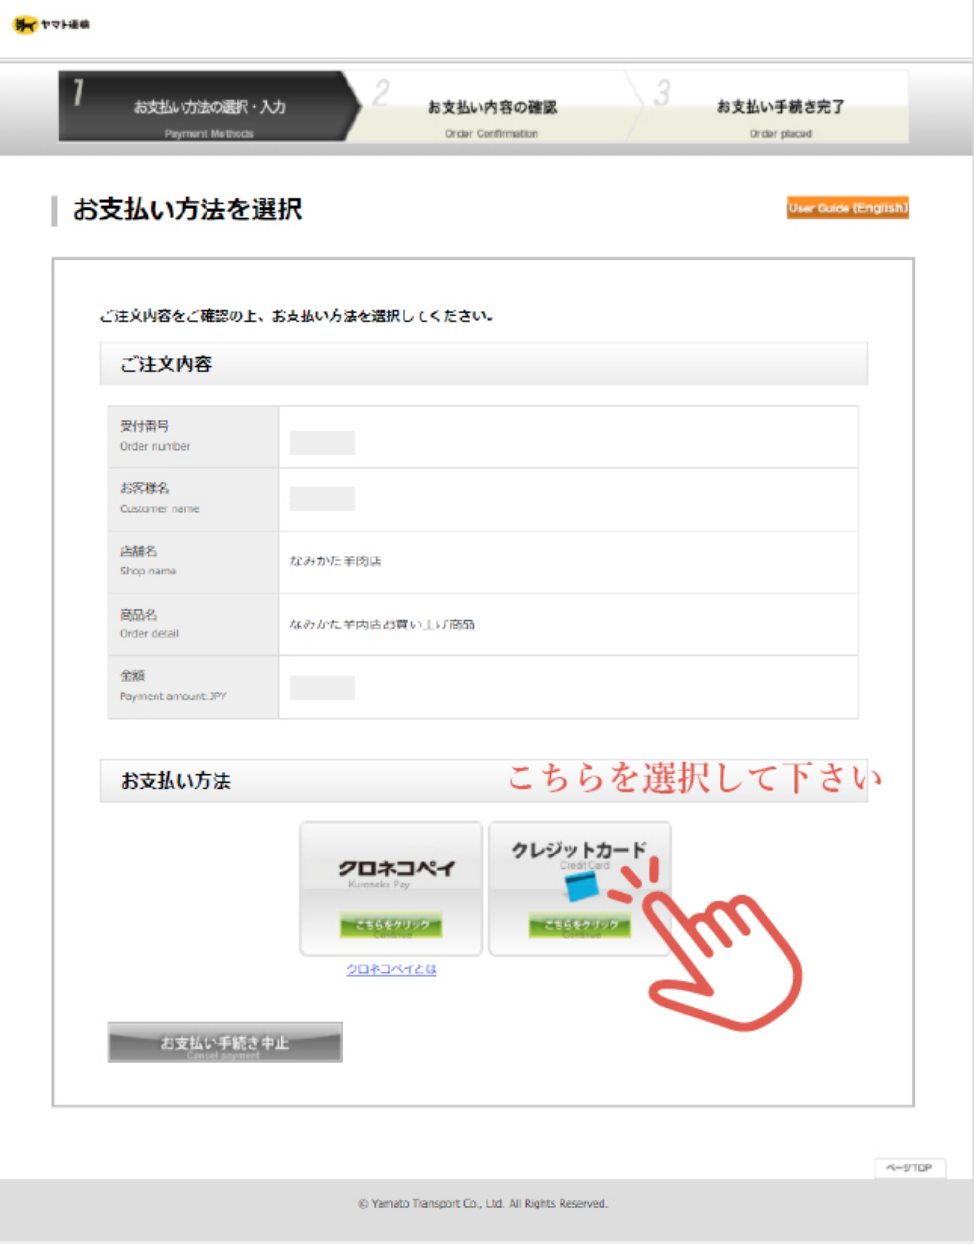Screen dimensions: 974x1244
Task: Click the 金額 Payment amount label
Action: [x=173, y=686]
